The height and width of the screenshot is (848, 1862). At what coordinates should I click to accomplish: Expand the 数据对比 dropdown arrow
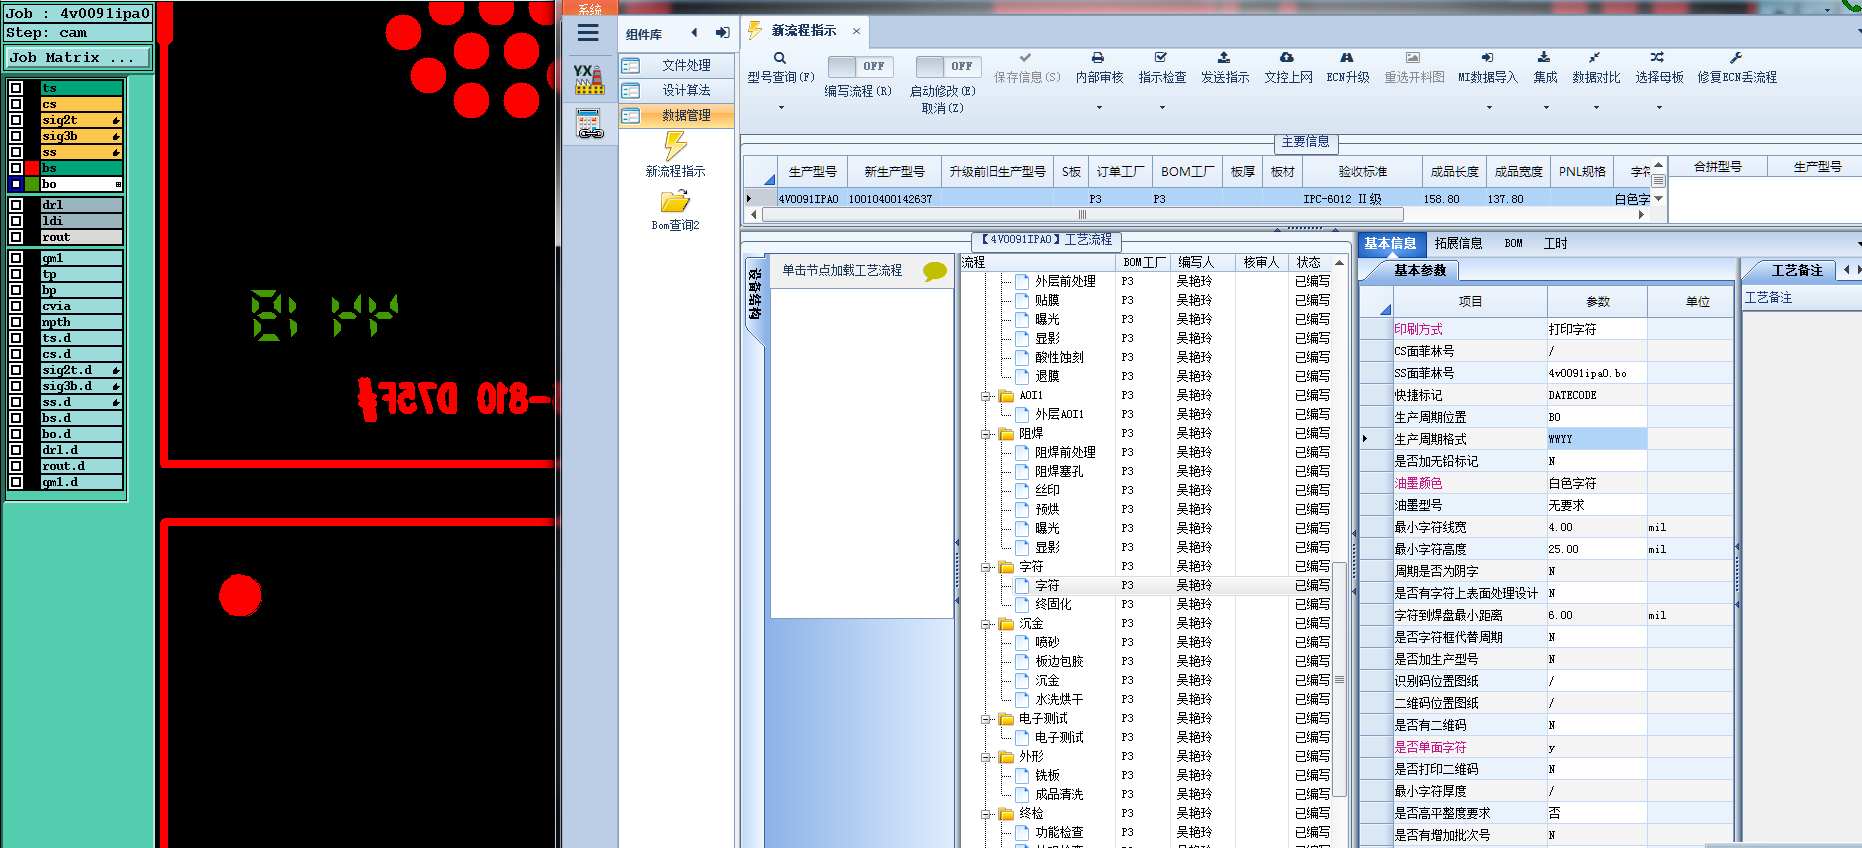click(1596, 107)
